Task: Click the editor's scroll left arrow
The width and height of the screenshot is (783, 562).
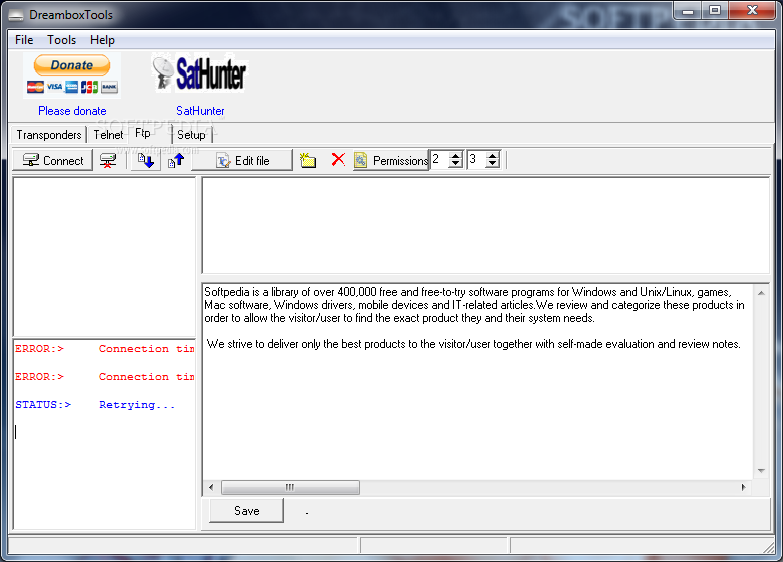Action: pyautogui.click(x=211, y=487)
